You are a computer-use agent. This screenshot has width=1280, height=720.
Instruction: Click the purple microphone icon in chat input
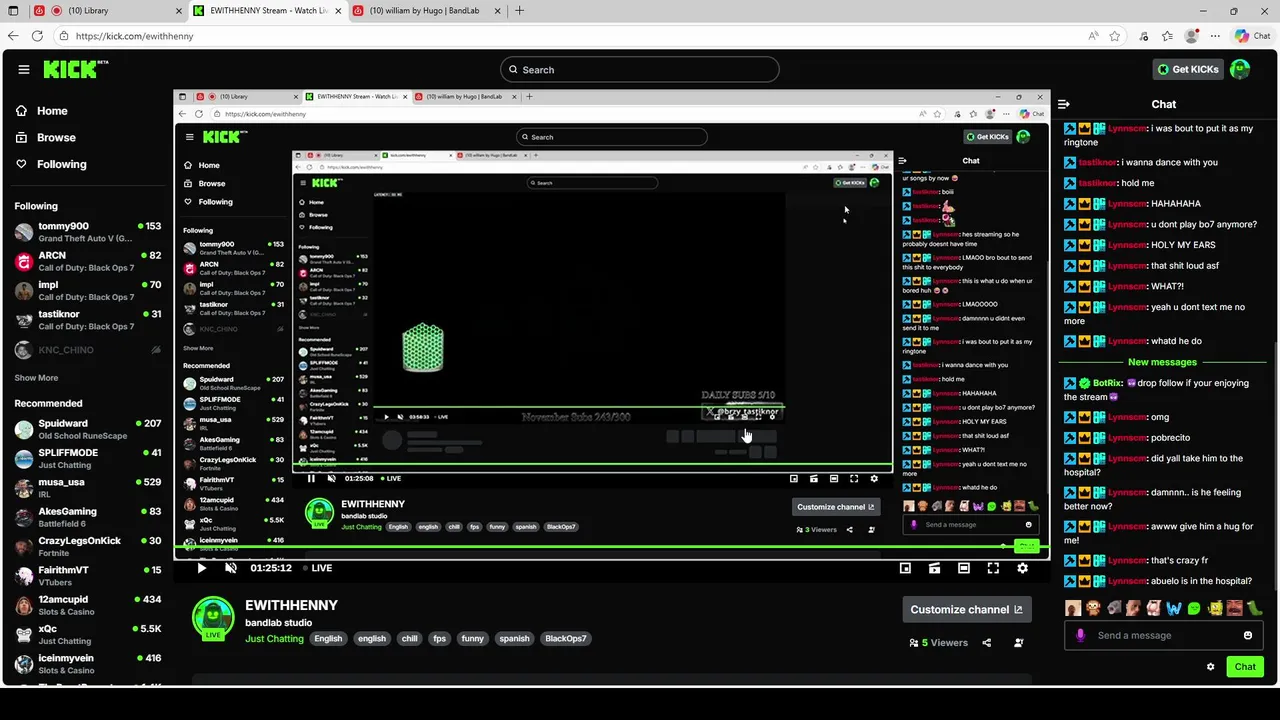1080,635
